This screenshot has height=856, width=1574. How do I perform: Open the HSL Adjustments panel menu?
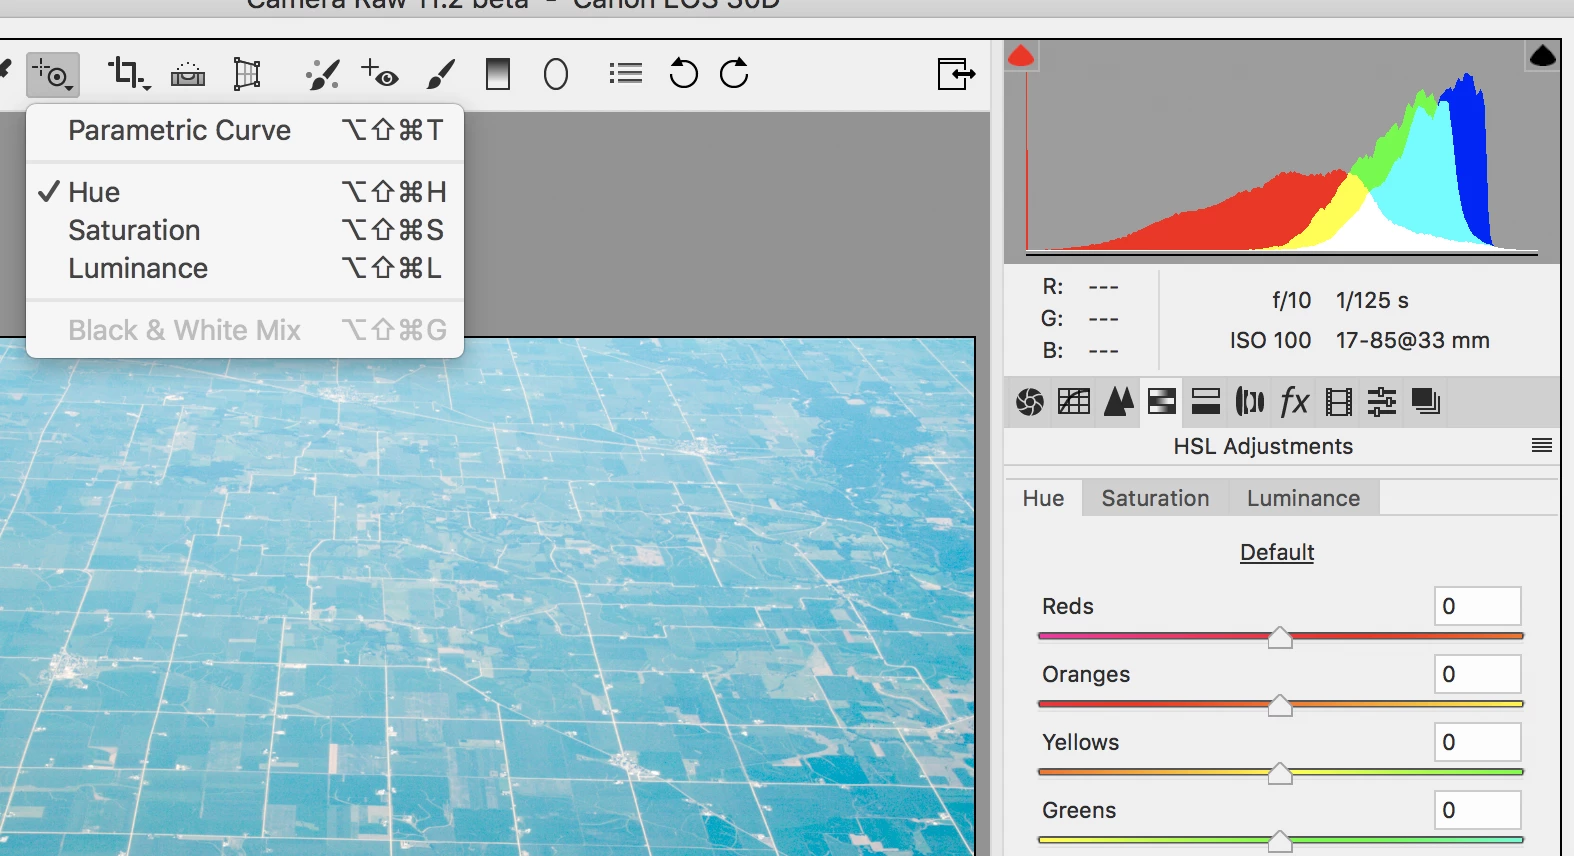(x=1542, y=446)
